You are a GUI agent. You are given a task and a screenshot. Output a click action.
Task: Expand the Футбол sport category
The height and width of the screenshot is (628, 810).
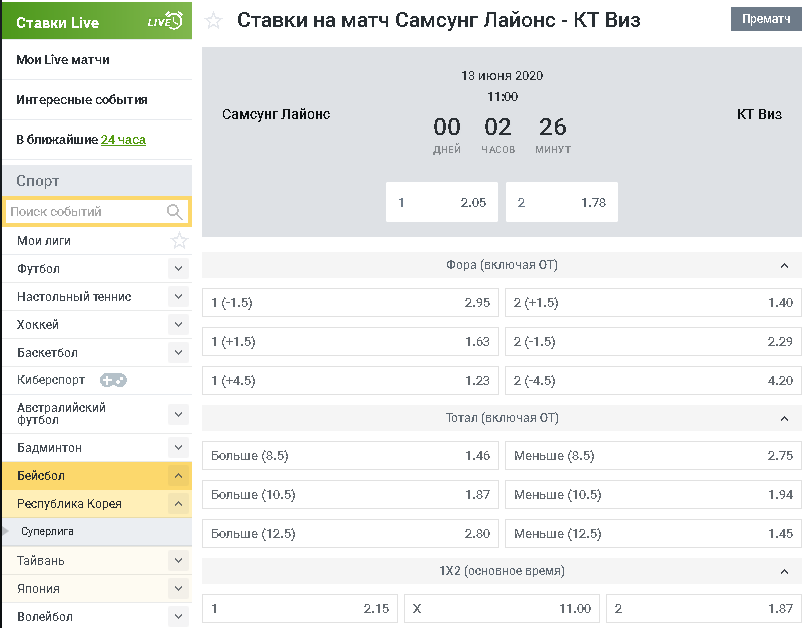click(x=178, y=268)
